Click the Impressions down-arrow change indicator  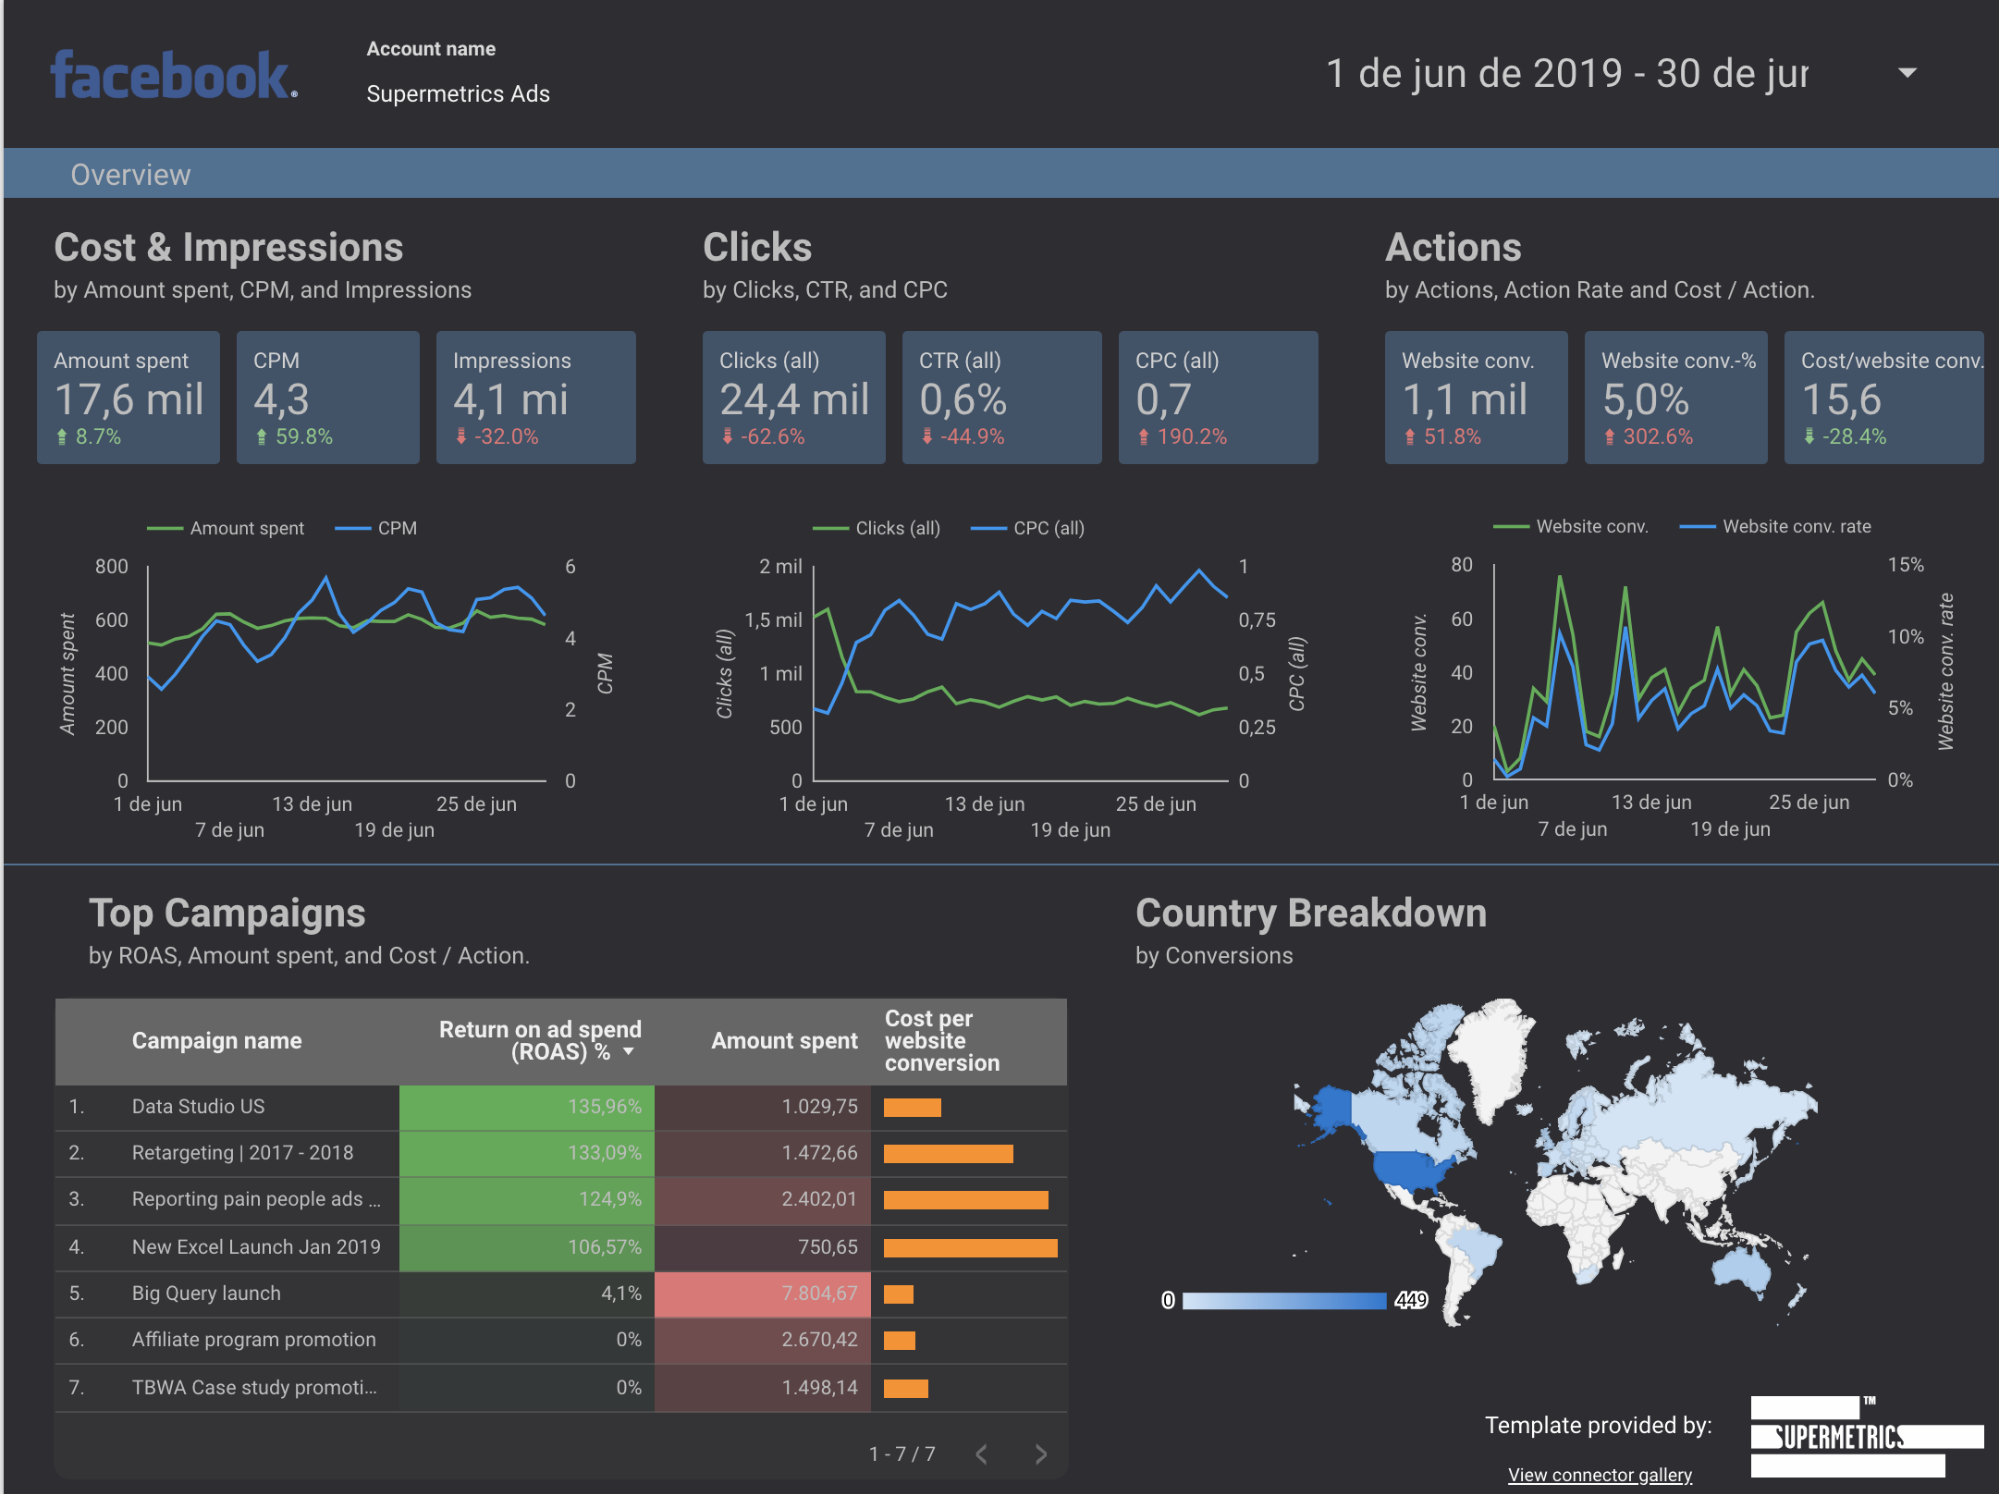pyautogui.click(x=461, y=437)
